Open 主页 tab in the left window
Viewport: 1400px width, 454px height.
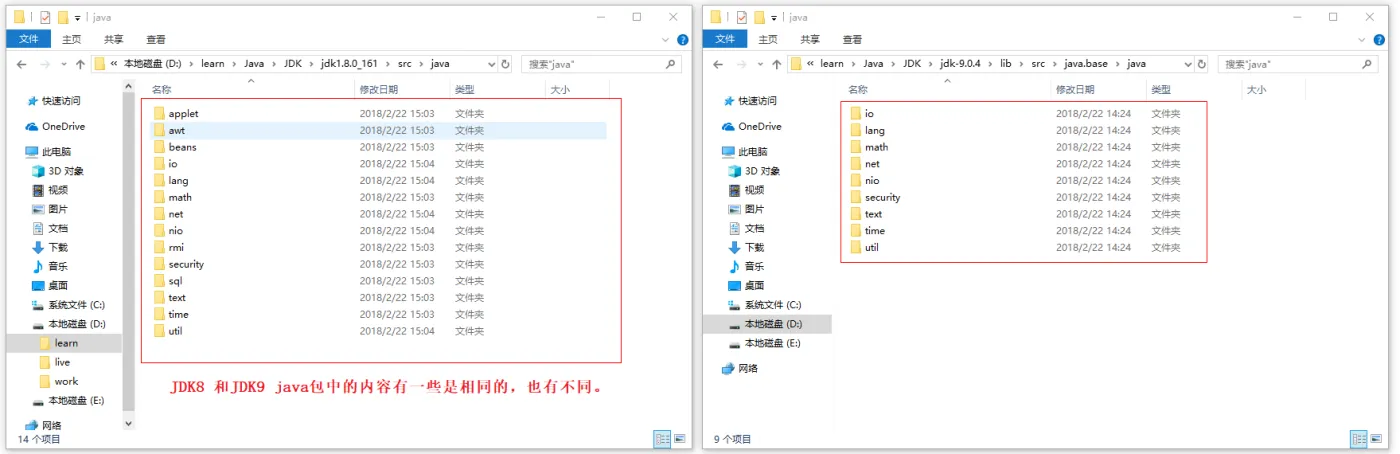71,40
